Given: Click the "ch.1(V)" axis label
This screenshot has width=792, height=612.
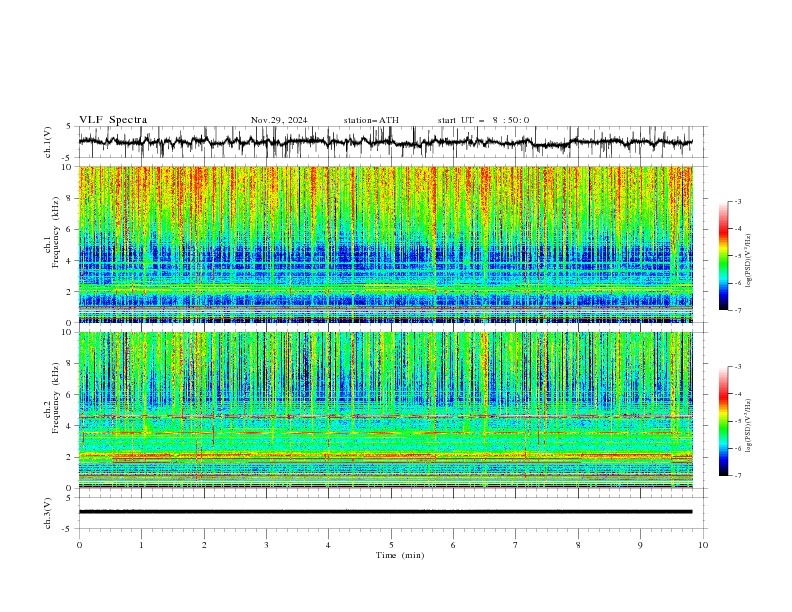Looking at the screenshot, I should pyautogui.click(x=48, y=142).
